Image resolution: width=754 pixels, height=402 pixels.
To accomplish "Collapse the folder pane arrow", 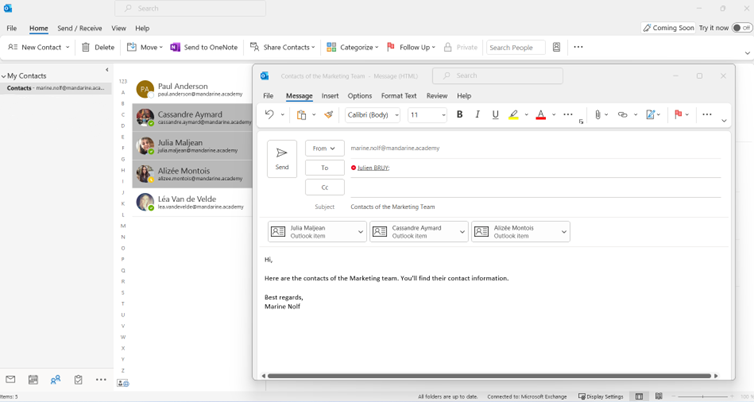I will coord(107,70).
